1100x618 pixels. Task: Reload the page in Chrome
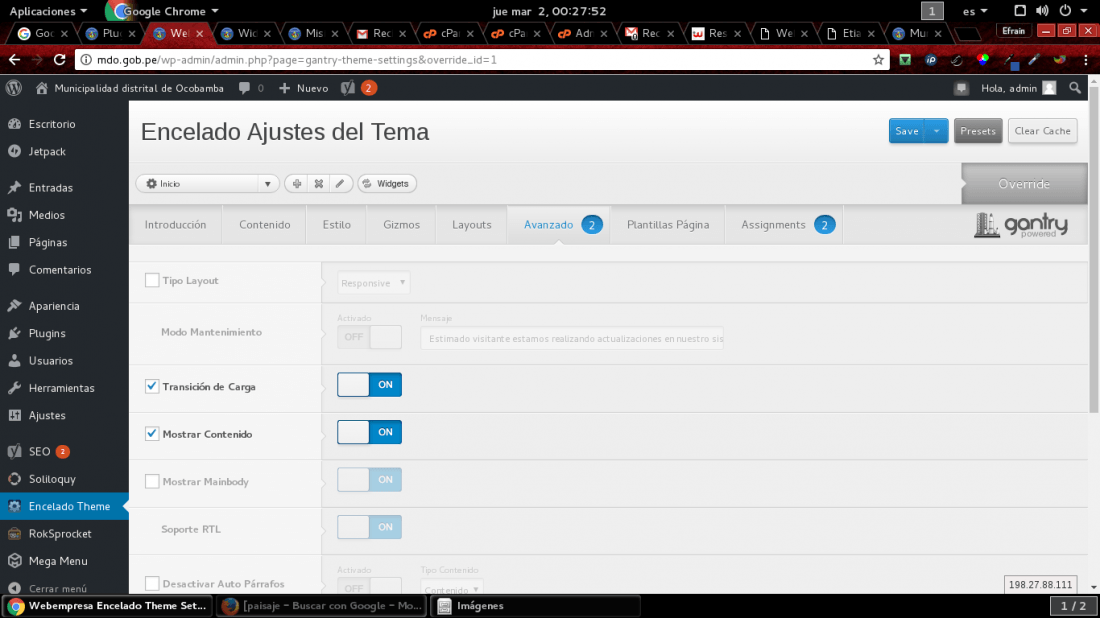[60, 60]
